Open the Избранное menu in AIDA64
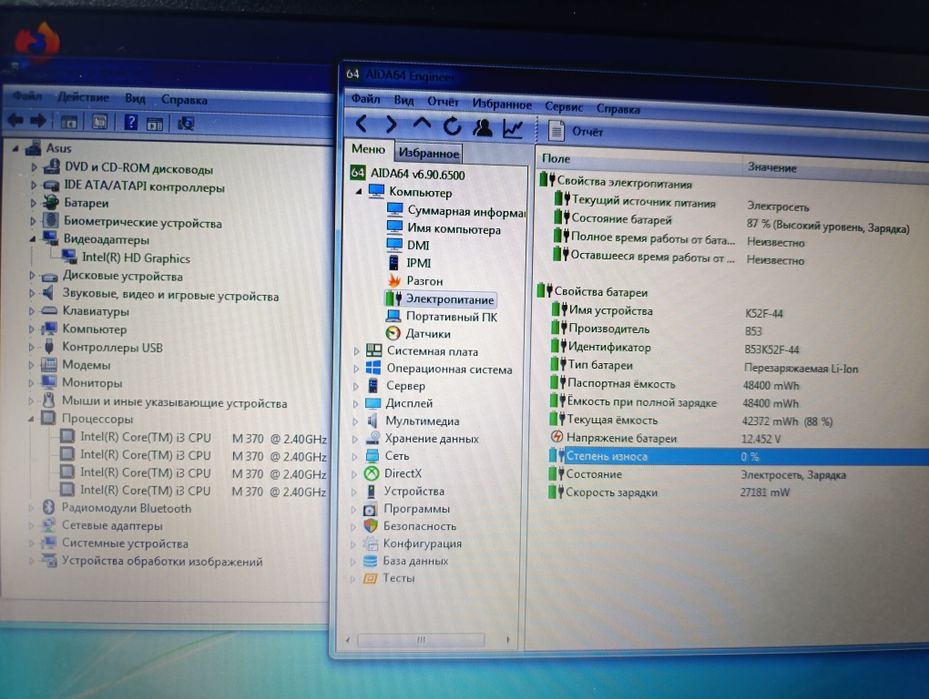The width and height of the screenshot is (929, 699). pyautogui.click(x=502, y=104)
